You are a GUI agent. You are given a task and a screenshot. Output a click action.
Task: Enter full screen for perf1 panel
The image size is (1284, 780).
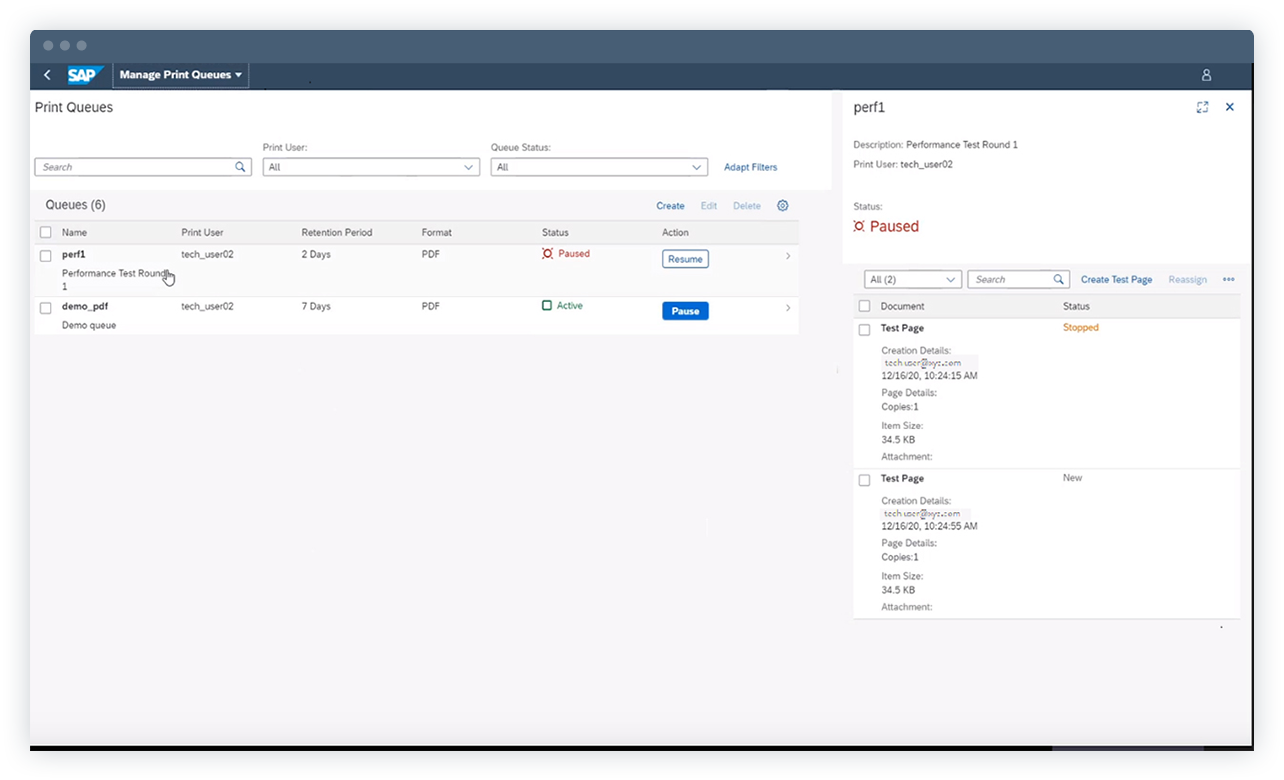pyautogui.click(x=1202, y=107)
